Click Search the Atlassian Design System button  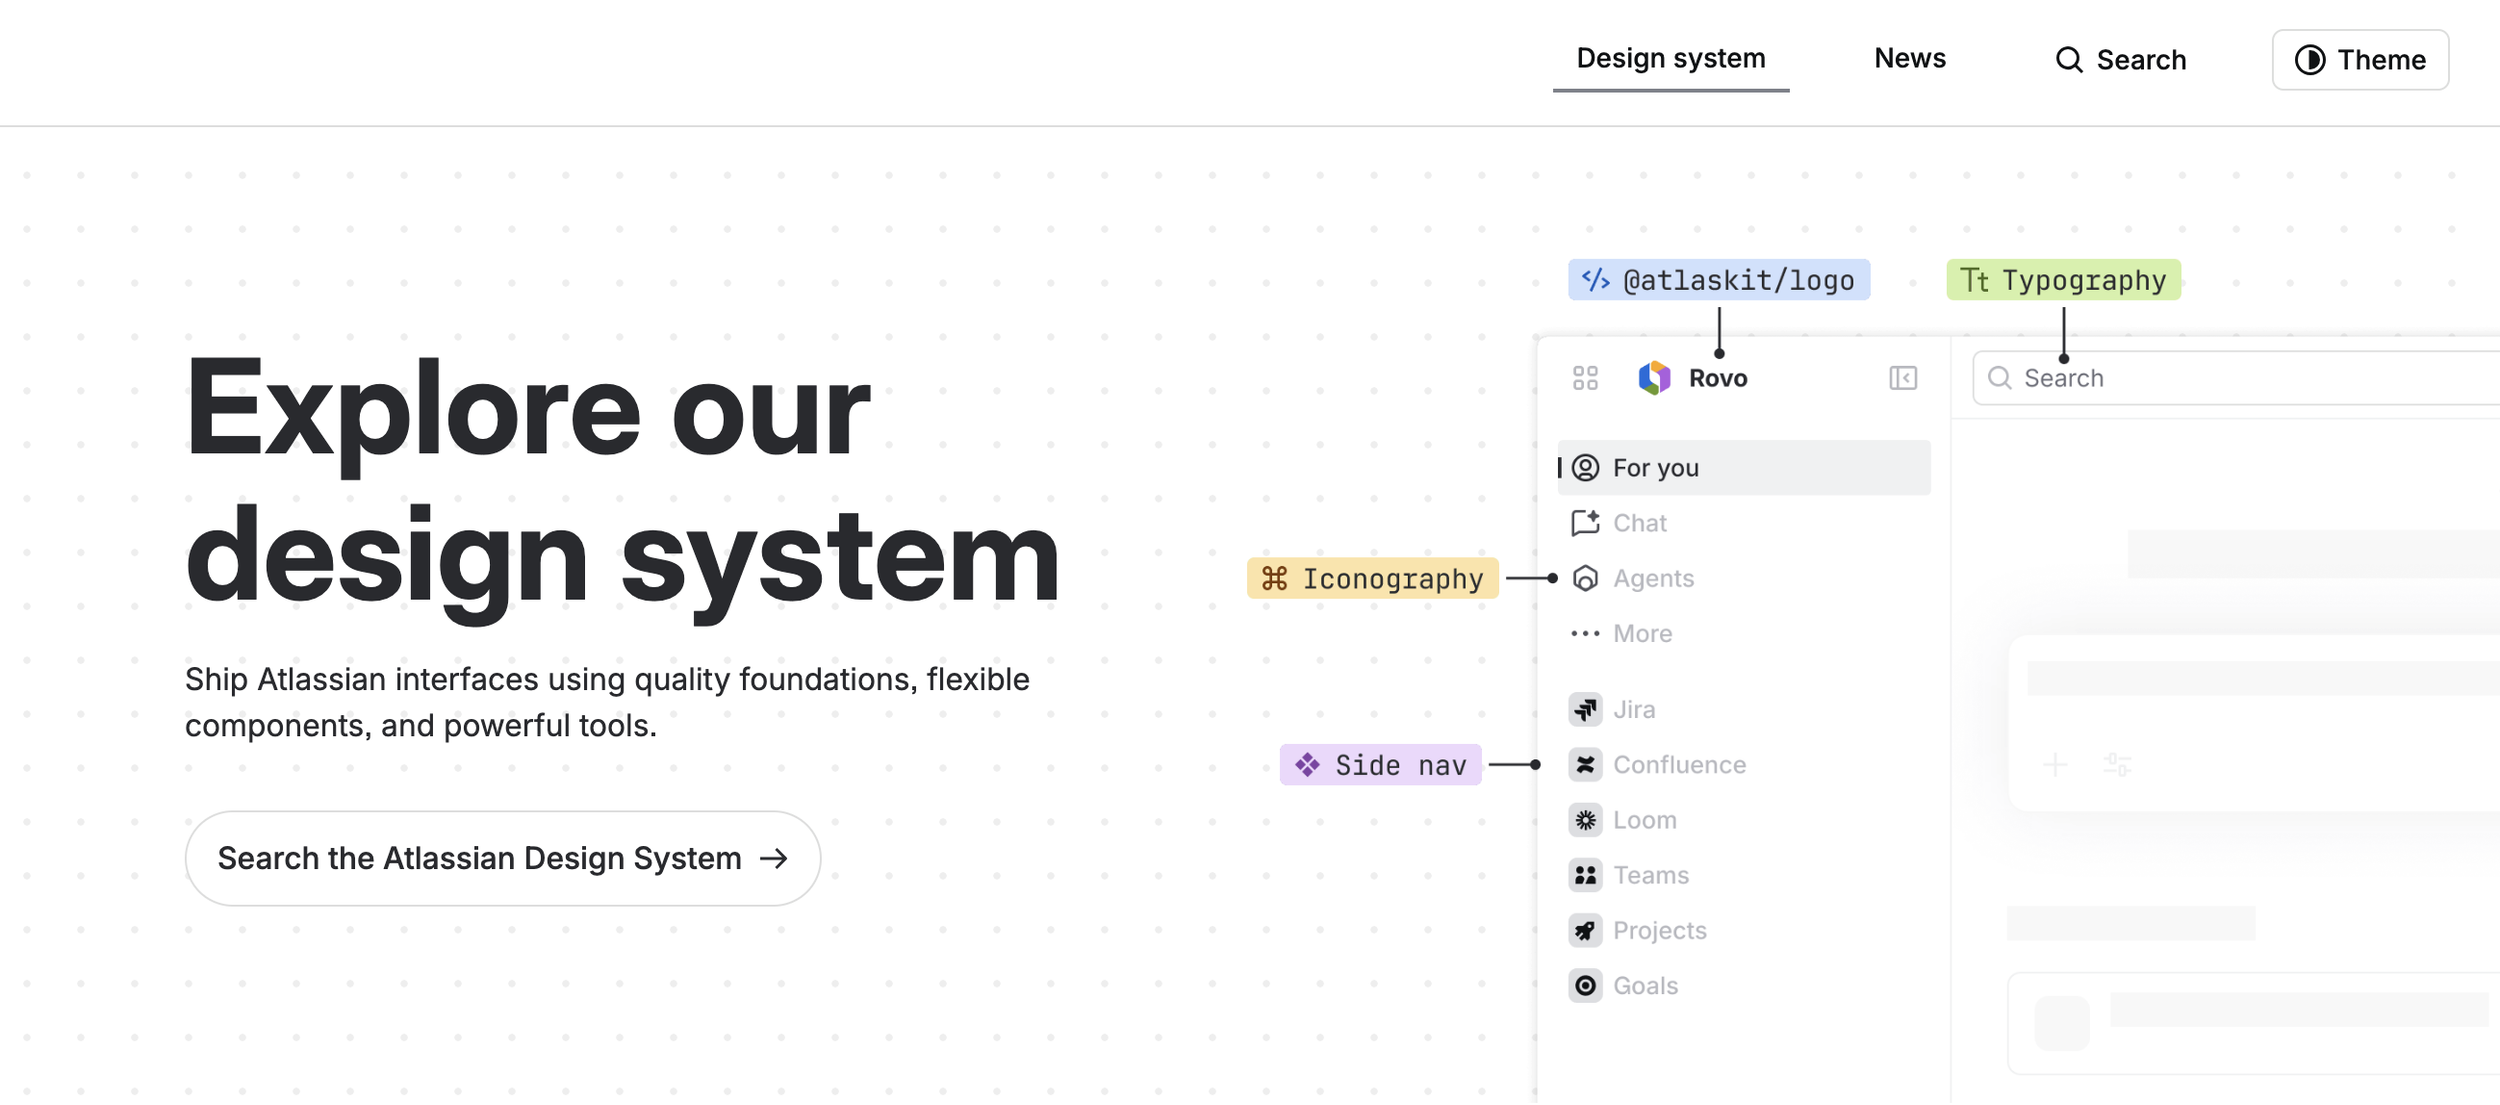[x=502, y=858]
